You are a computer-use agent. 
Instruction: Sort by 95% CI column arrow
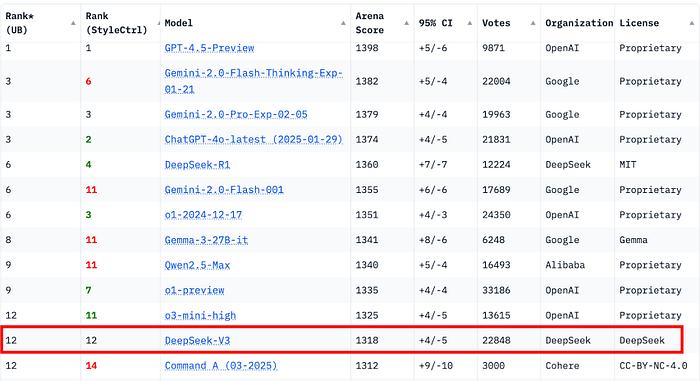[470, 23]
